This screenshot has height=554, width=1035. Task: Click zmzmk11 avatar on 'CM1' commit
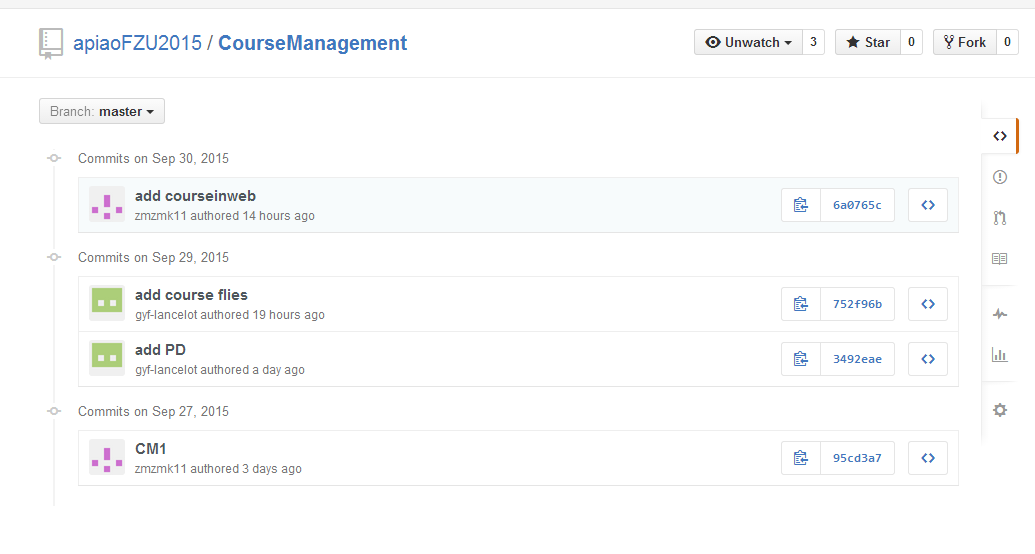click(107, 458)
